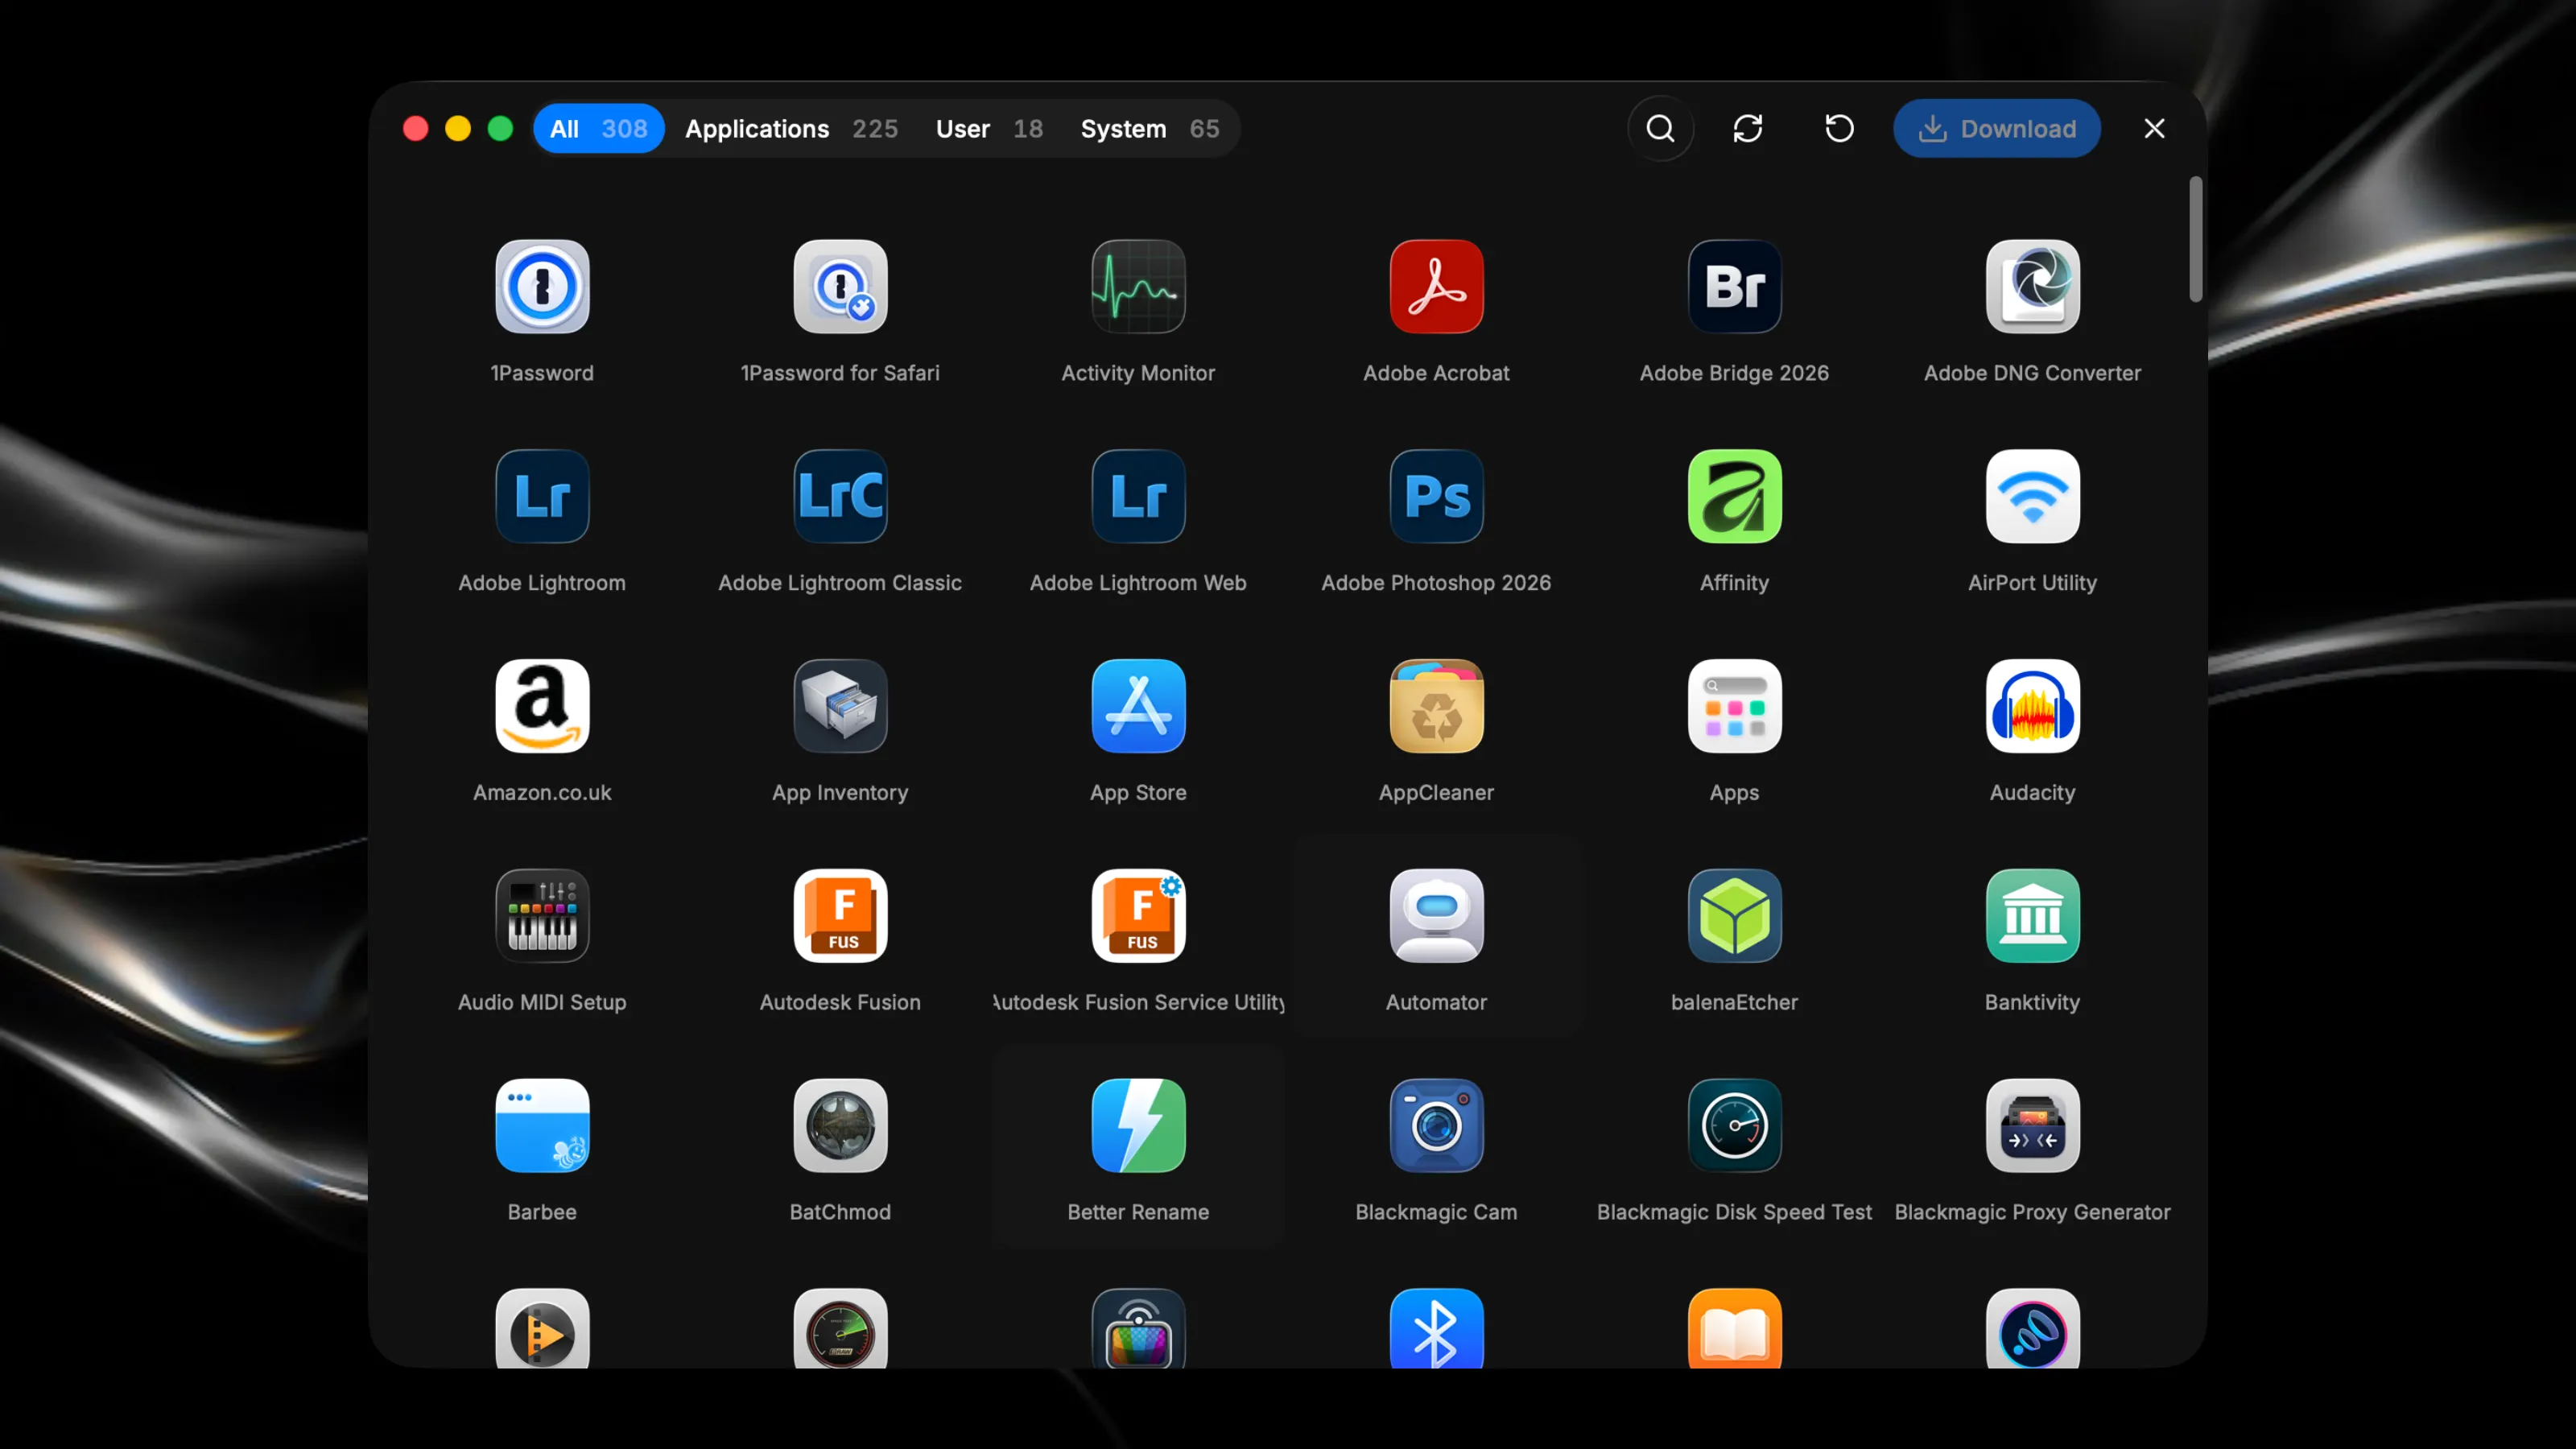The width and height of the screenshot is (2576, 1449).
Task: Click the Download button
Action: point(1996,129)
